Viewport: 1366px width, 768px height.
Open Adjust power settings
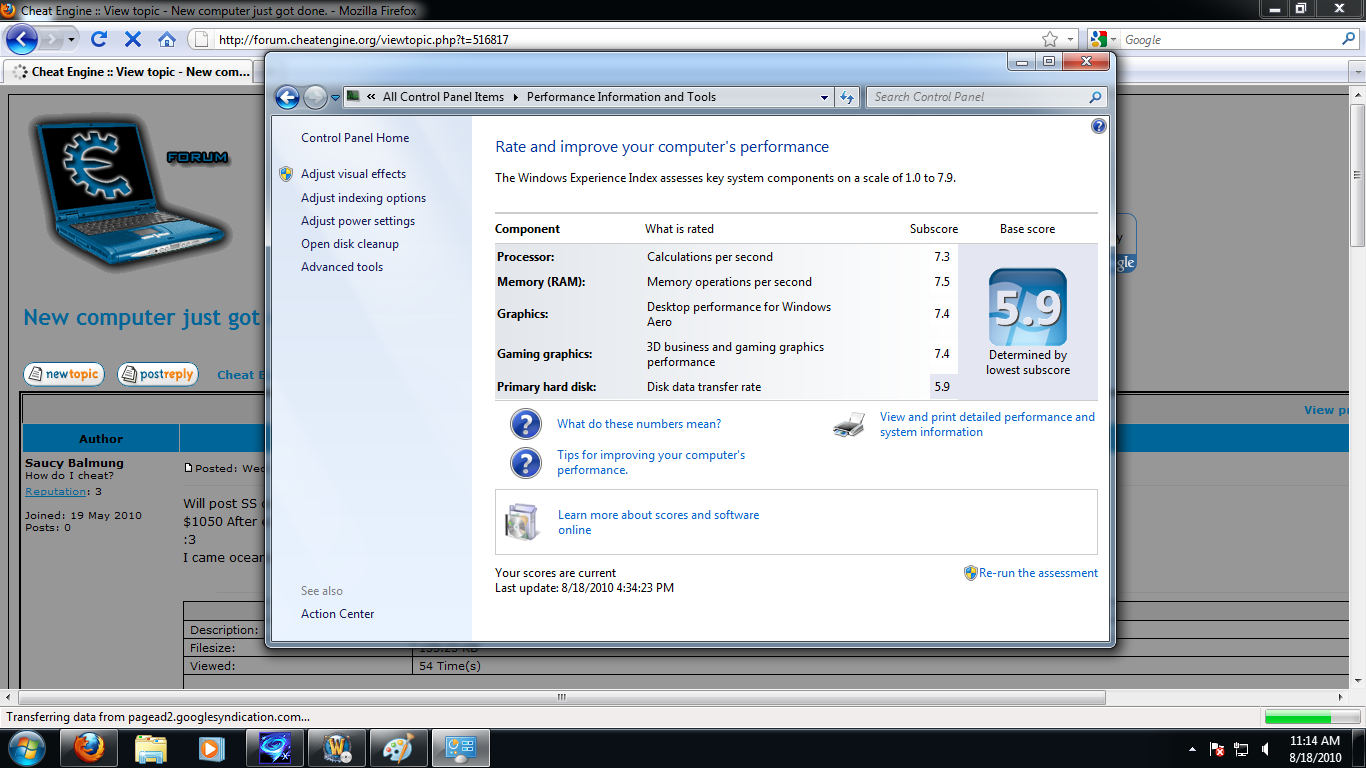[x=358, y=221]
